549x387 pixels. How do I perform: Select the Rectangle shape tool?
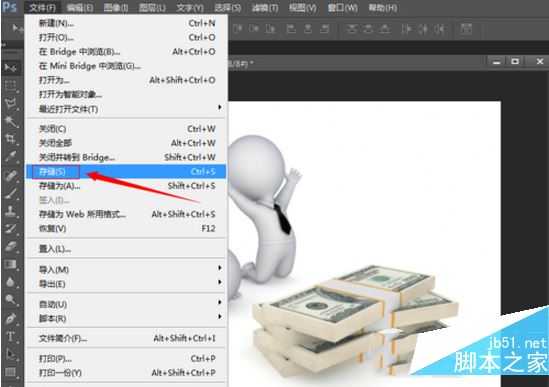tap(11, 372)
